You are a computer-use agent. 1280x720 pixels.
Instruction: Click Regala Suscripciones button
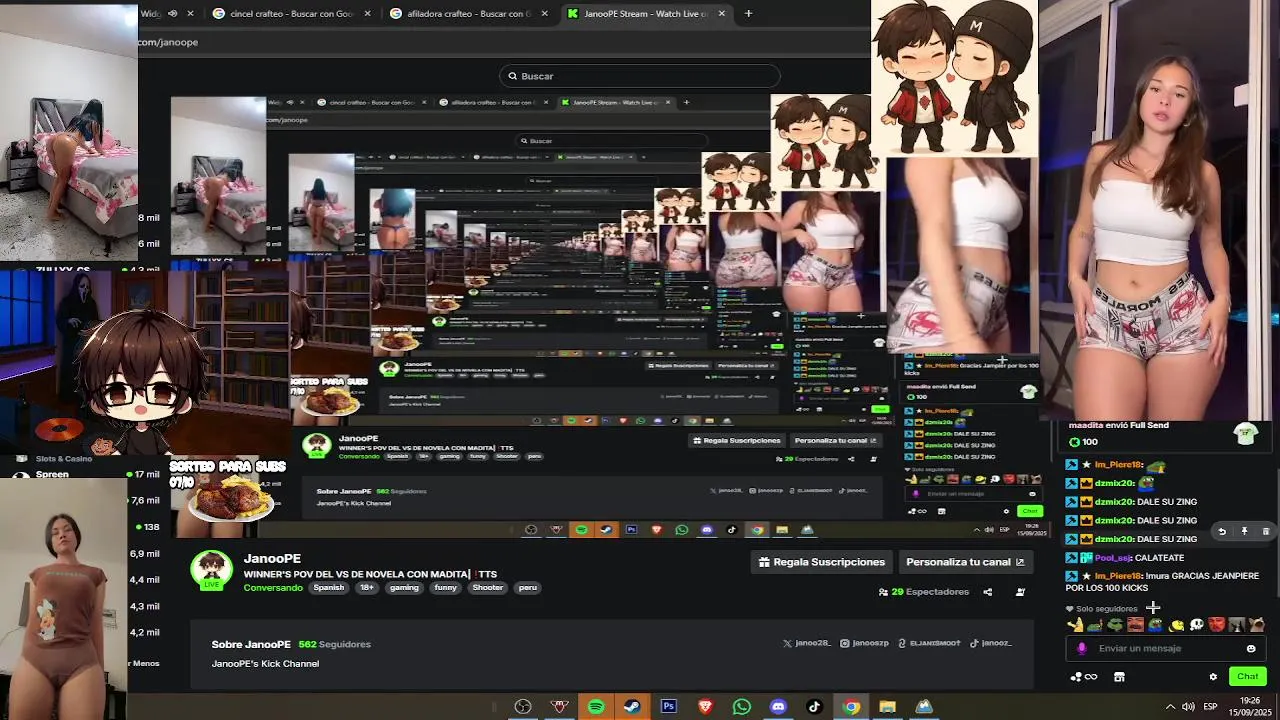822,562
